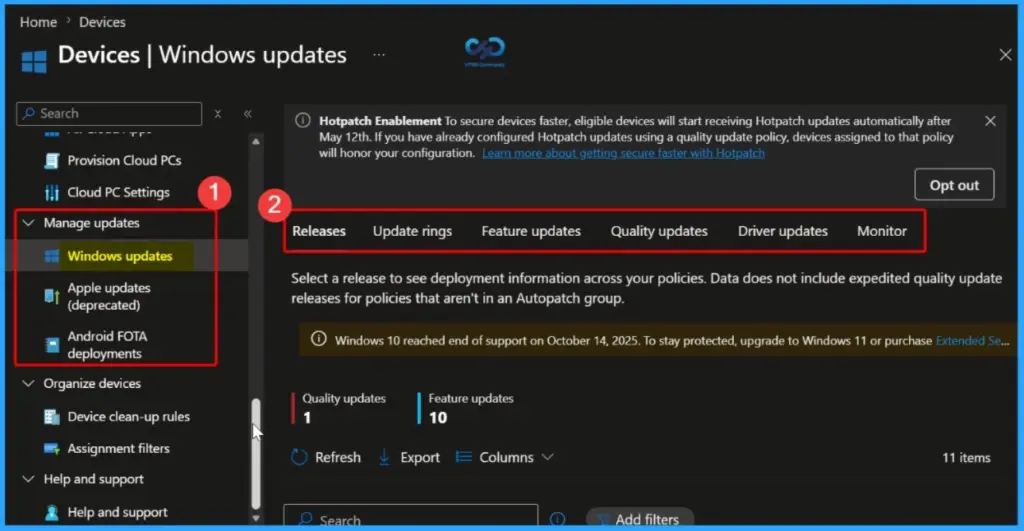Open the Quality updates tab

[x=659, y=231]
